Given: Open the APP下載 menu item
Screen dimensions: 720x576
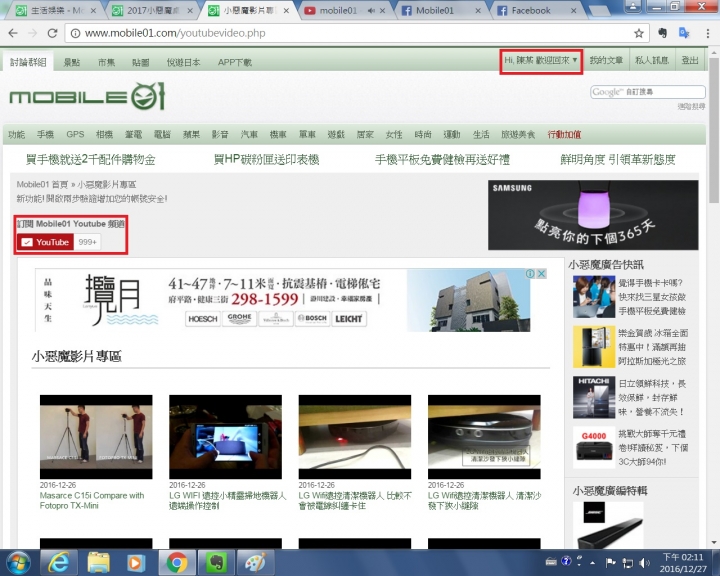Looking at the screenshot, I should [235, 62].
